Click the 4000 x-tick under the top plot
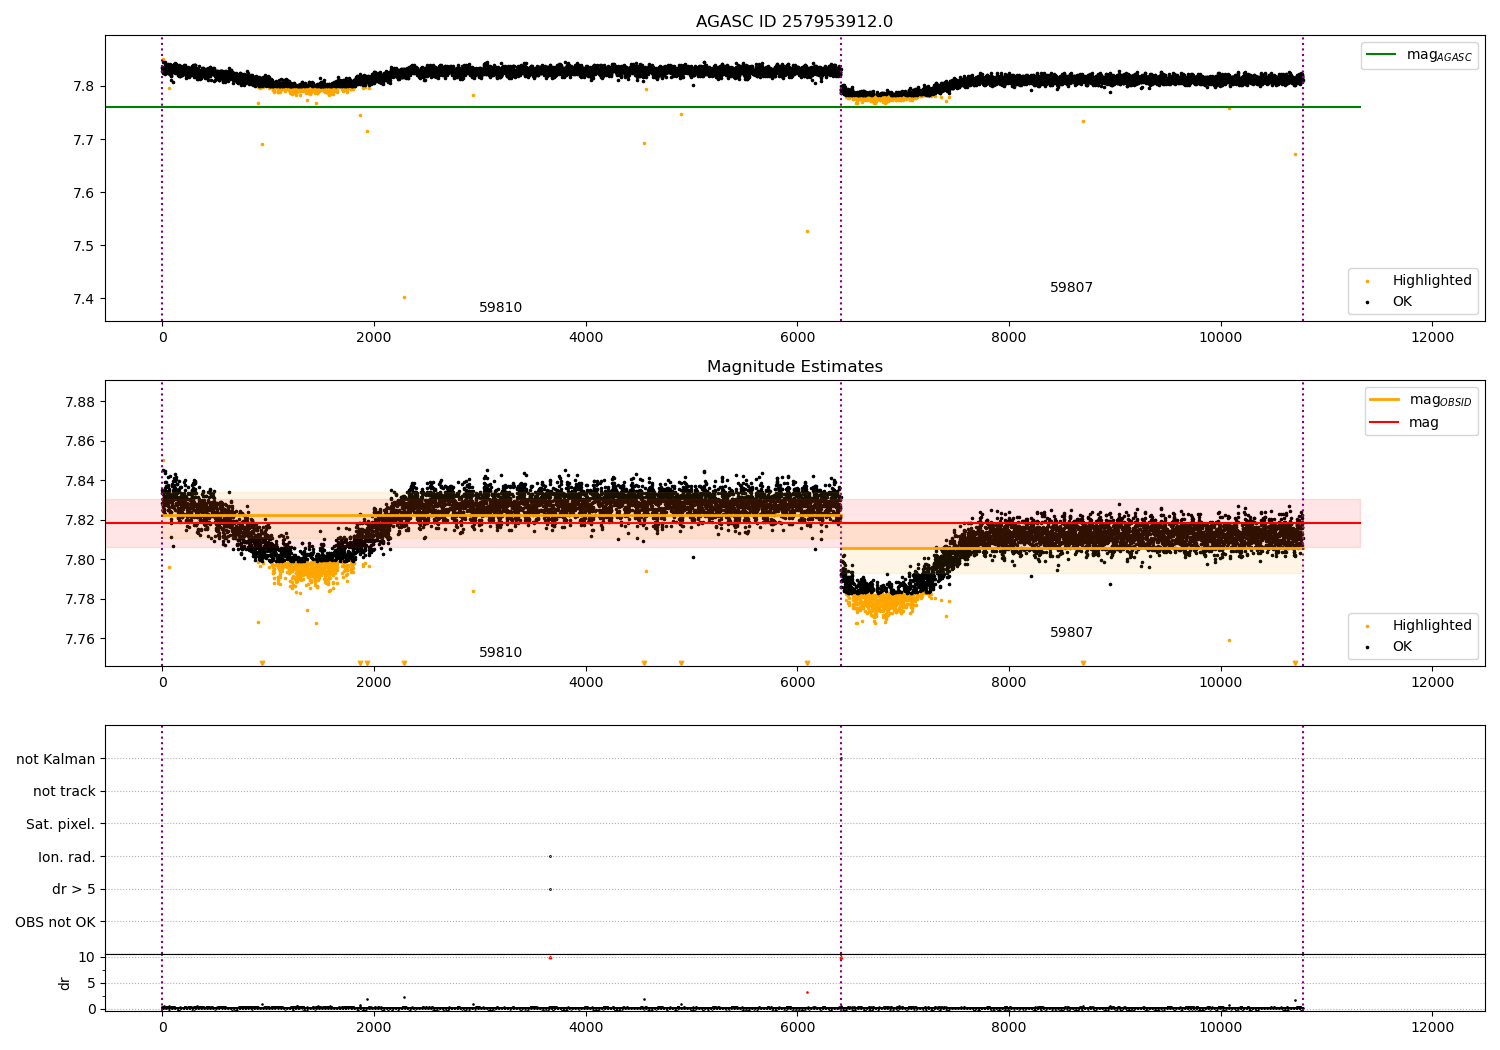1500x1050 pixels. 586,338
